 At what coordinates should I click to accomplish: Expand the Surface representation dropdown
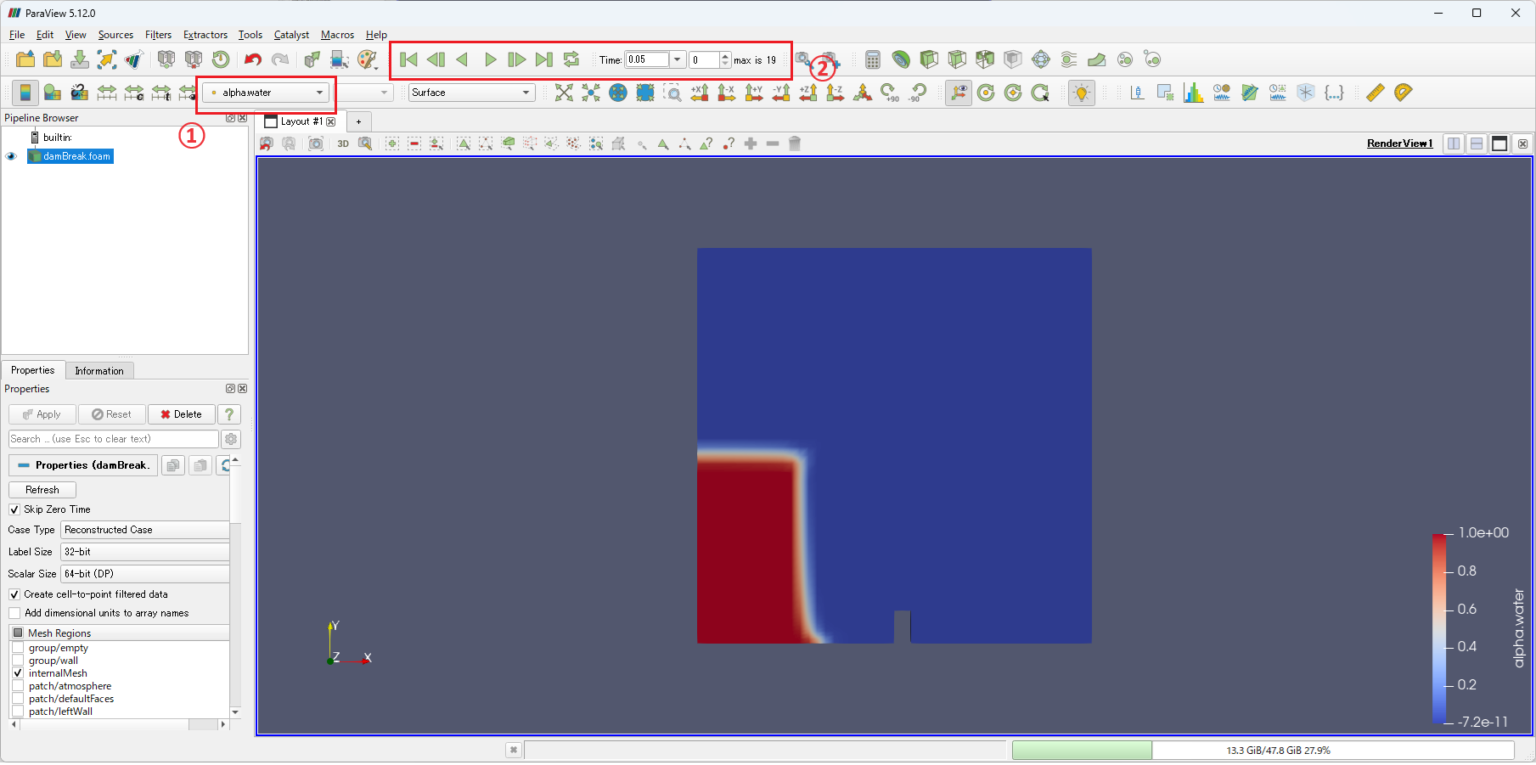(471, 93)
